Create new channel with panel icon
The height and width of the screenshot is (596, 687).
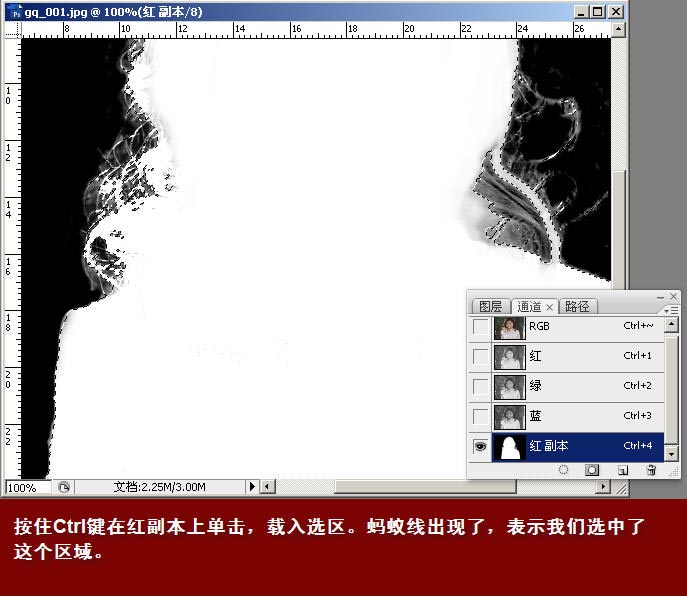[x=622, y=469]
